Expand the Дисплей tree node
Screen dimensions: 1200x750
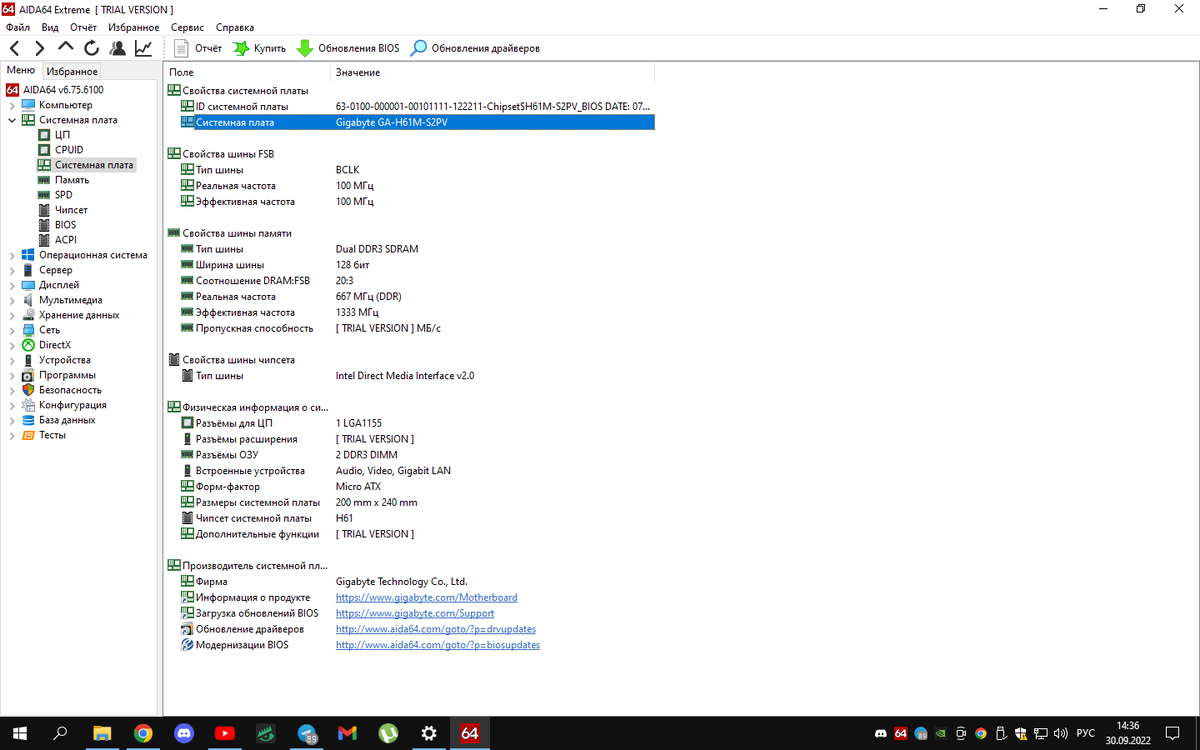point(12,285)
